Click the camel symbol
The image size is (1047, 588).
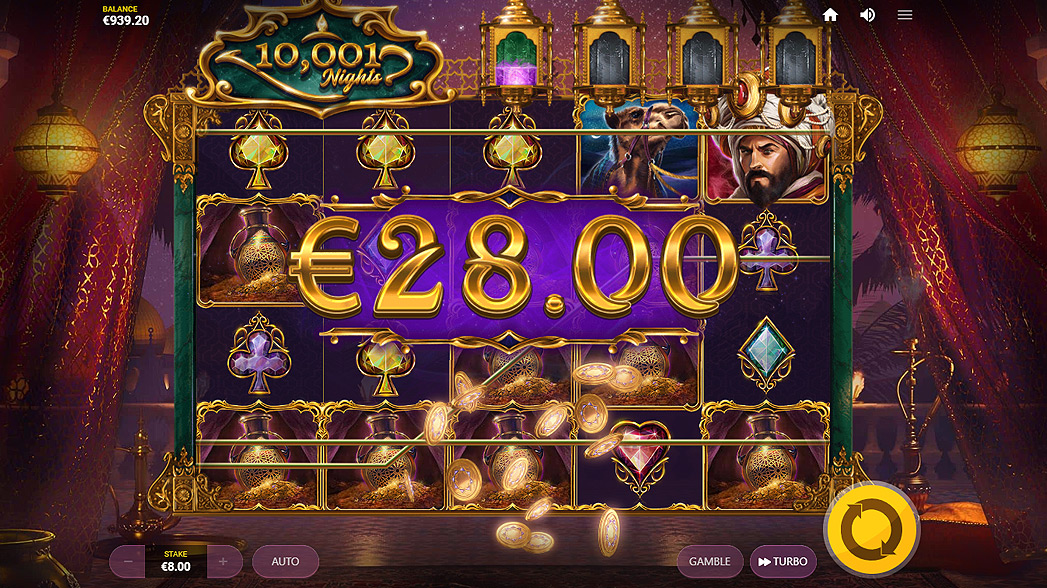[638, 152]
